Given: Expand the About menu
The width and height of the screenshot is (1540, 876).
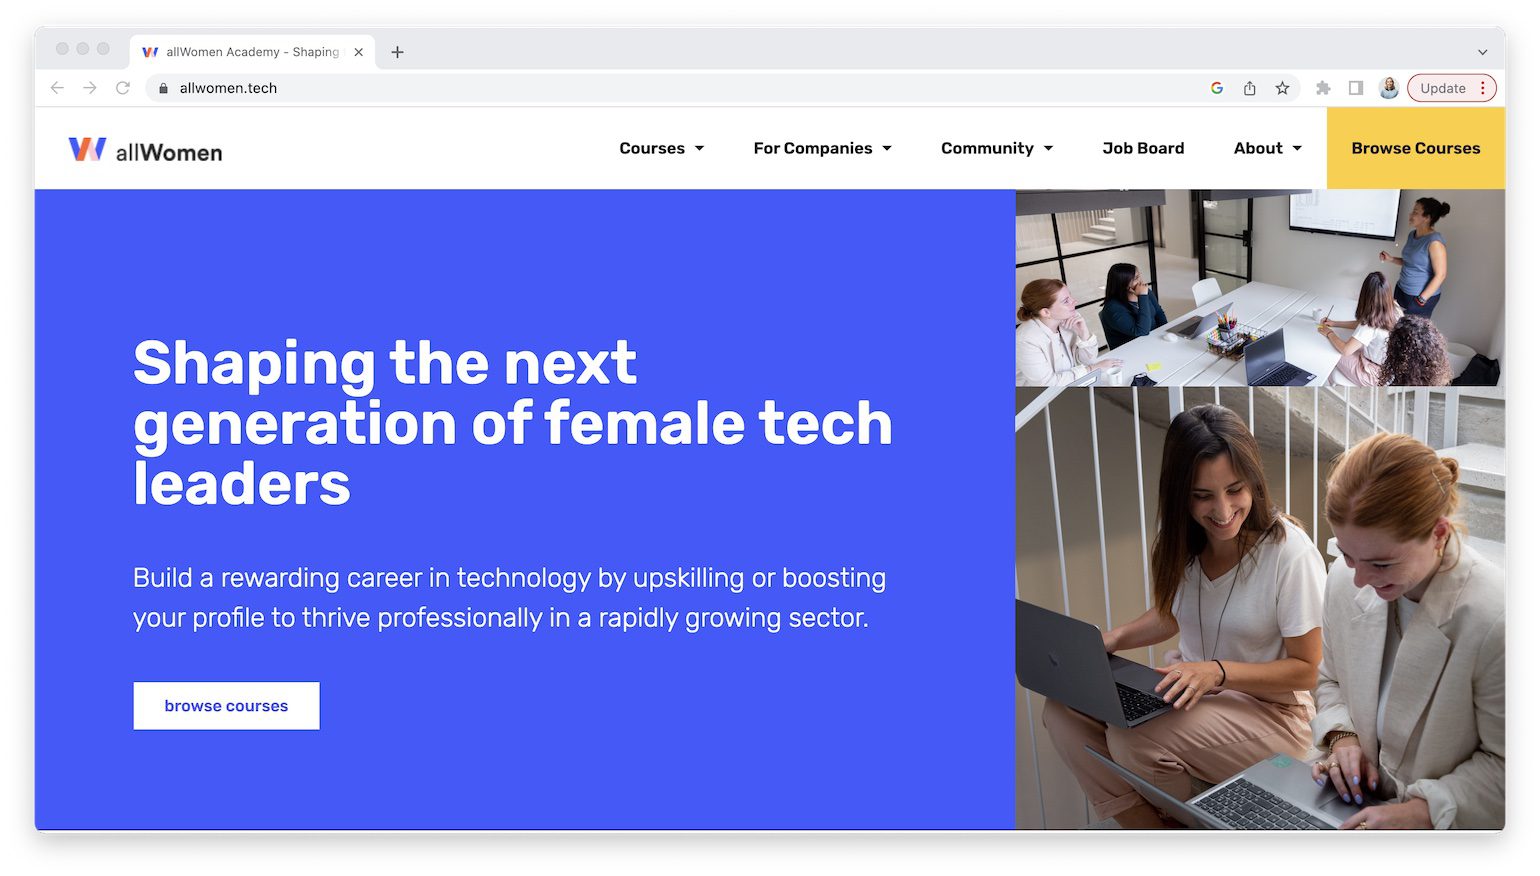Looking at the screenshot, I should click(1266, 148).
